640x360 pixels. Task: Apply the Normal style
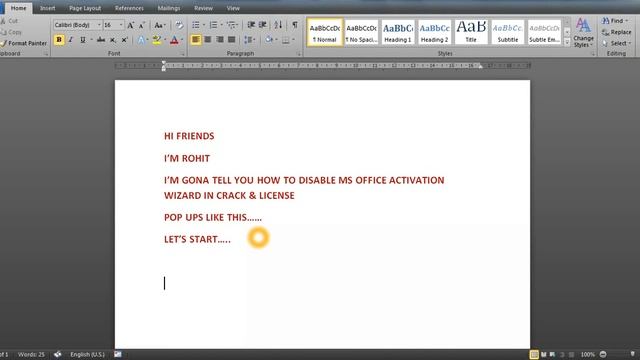click(x=325, y=32)
